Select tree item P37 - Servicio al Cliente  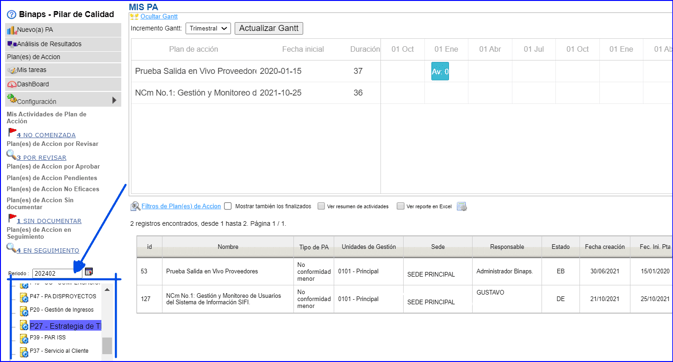tap(59, 351)
